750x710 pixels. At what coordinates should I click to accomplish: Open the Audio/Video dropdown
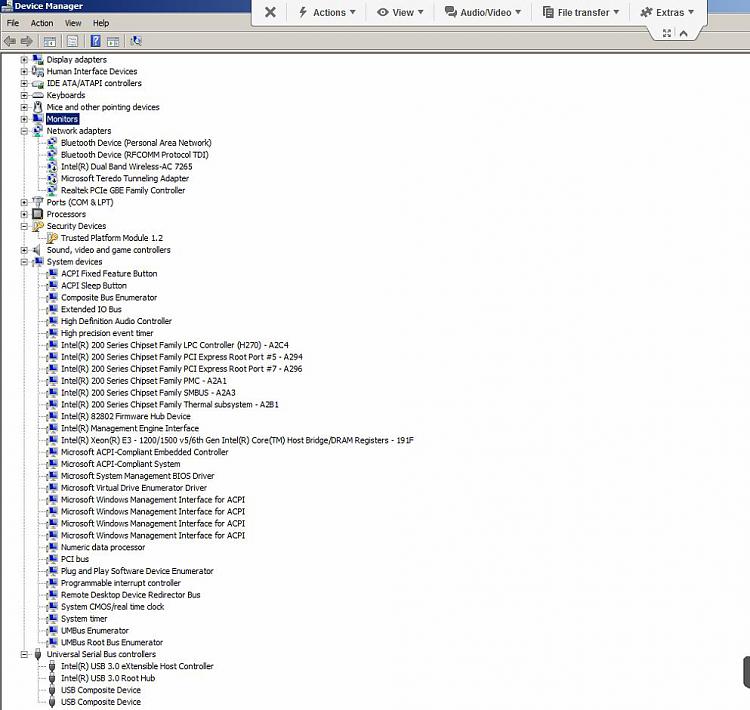[x=483, y=12]
